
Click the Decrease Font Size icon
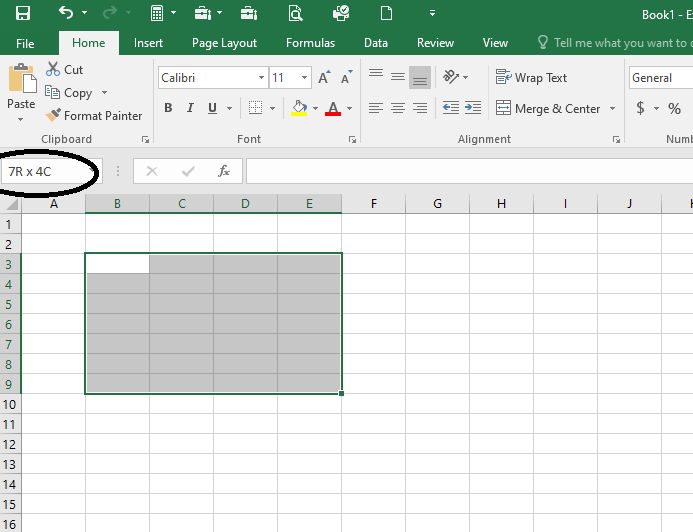(346, 78)
